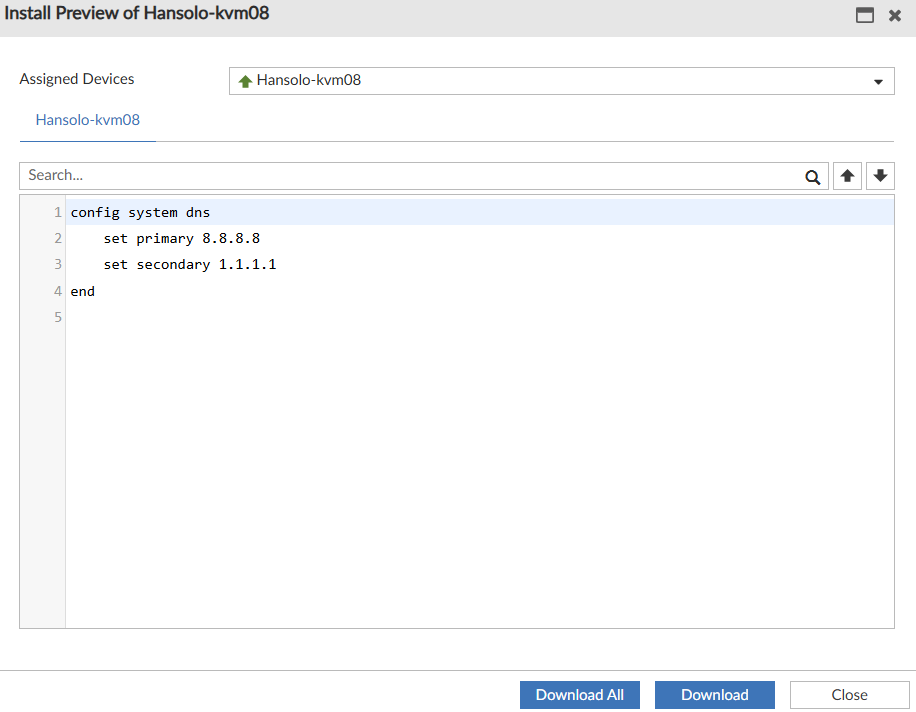Click the Install Preview dialog title

click(137, 14)
